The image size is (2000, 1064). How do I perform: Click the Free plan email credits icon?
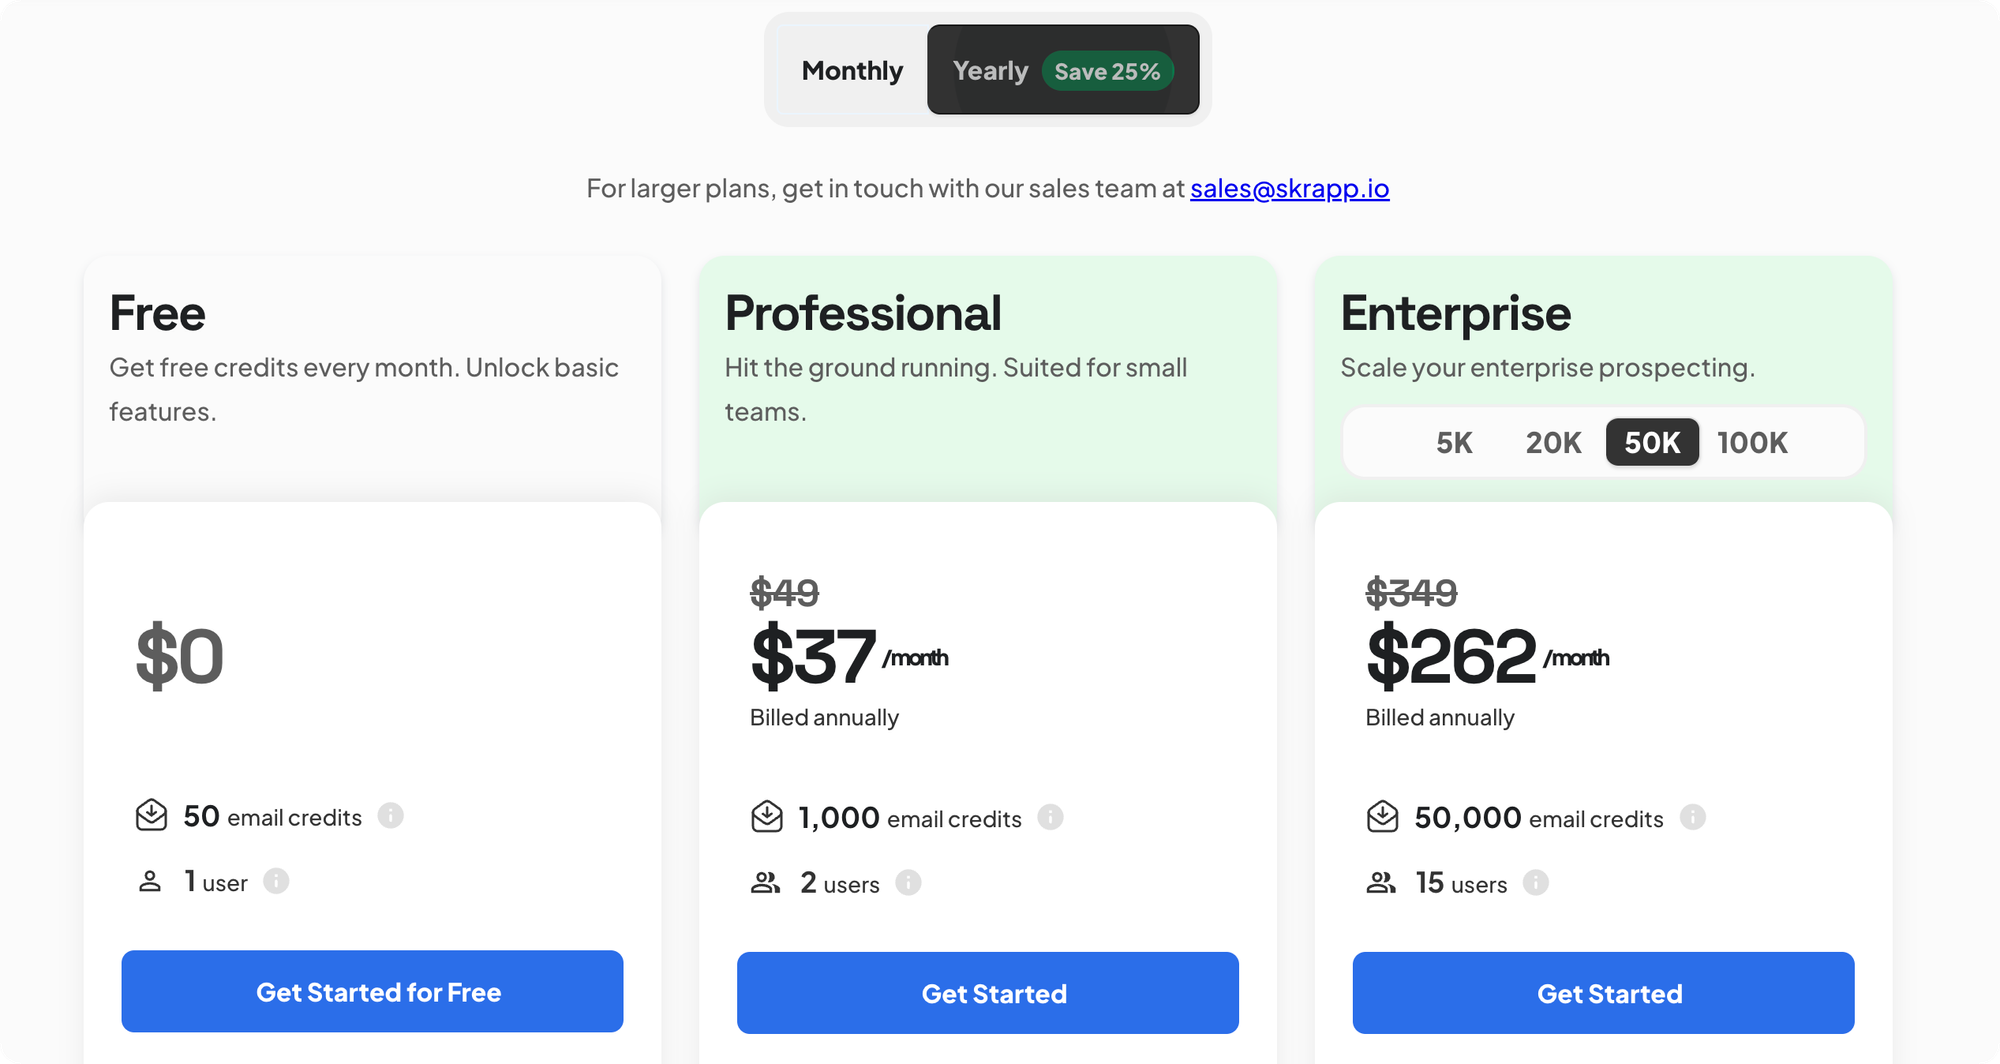pyautogui.click(x=151, y=815)
